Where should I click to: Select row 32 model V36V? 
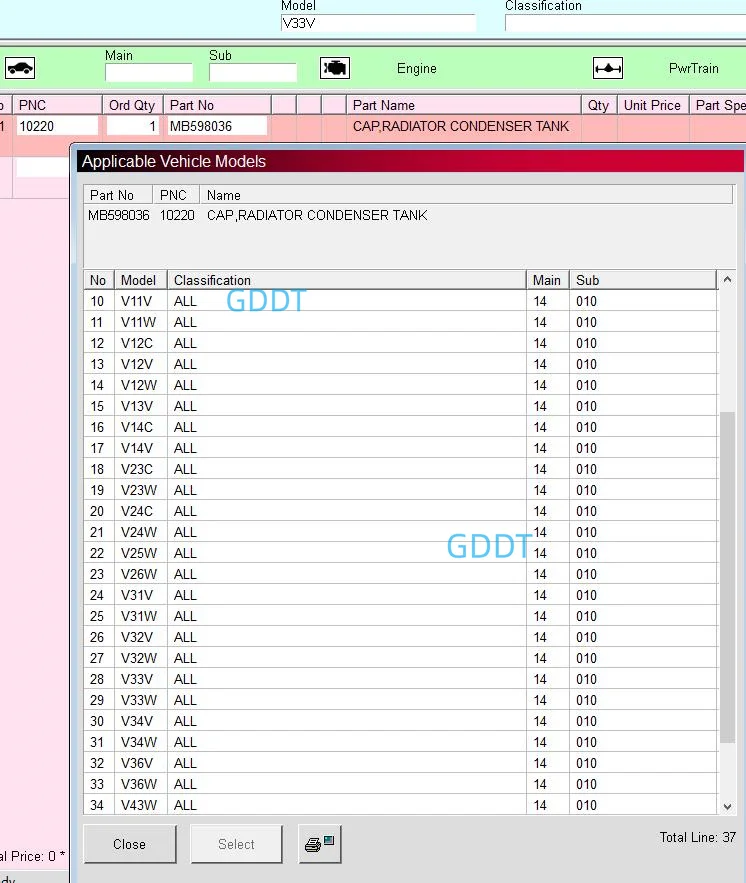tap(400, 763)
